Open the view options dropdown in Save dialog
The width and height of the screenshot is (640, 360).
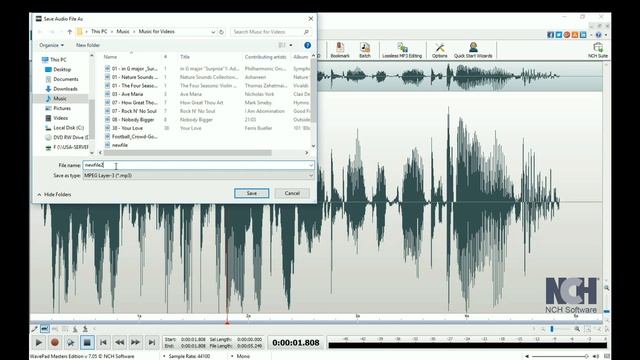pyautogui.click(x=291, y=45)
